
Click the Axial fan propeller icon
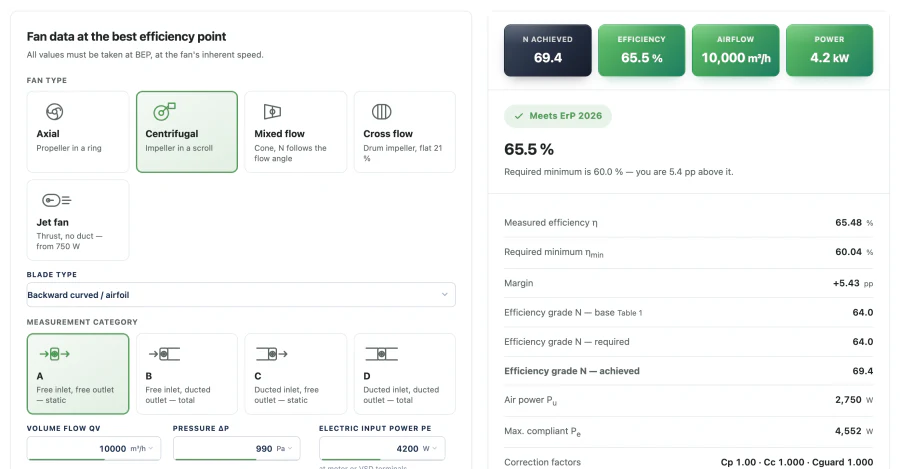(x=55, y=111)
